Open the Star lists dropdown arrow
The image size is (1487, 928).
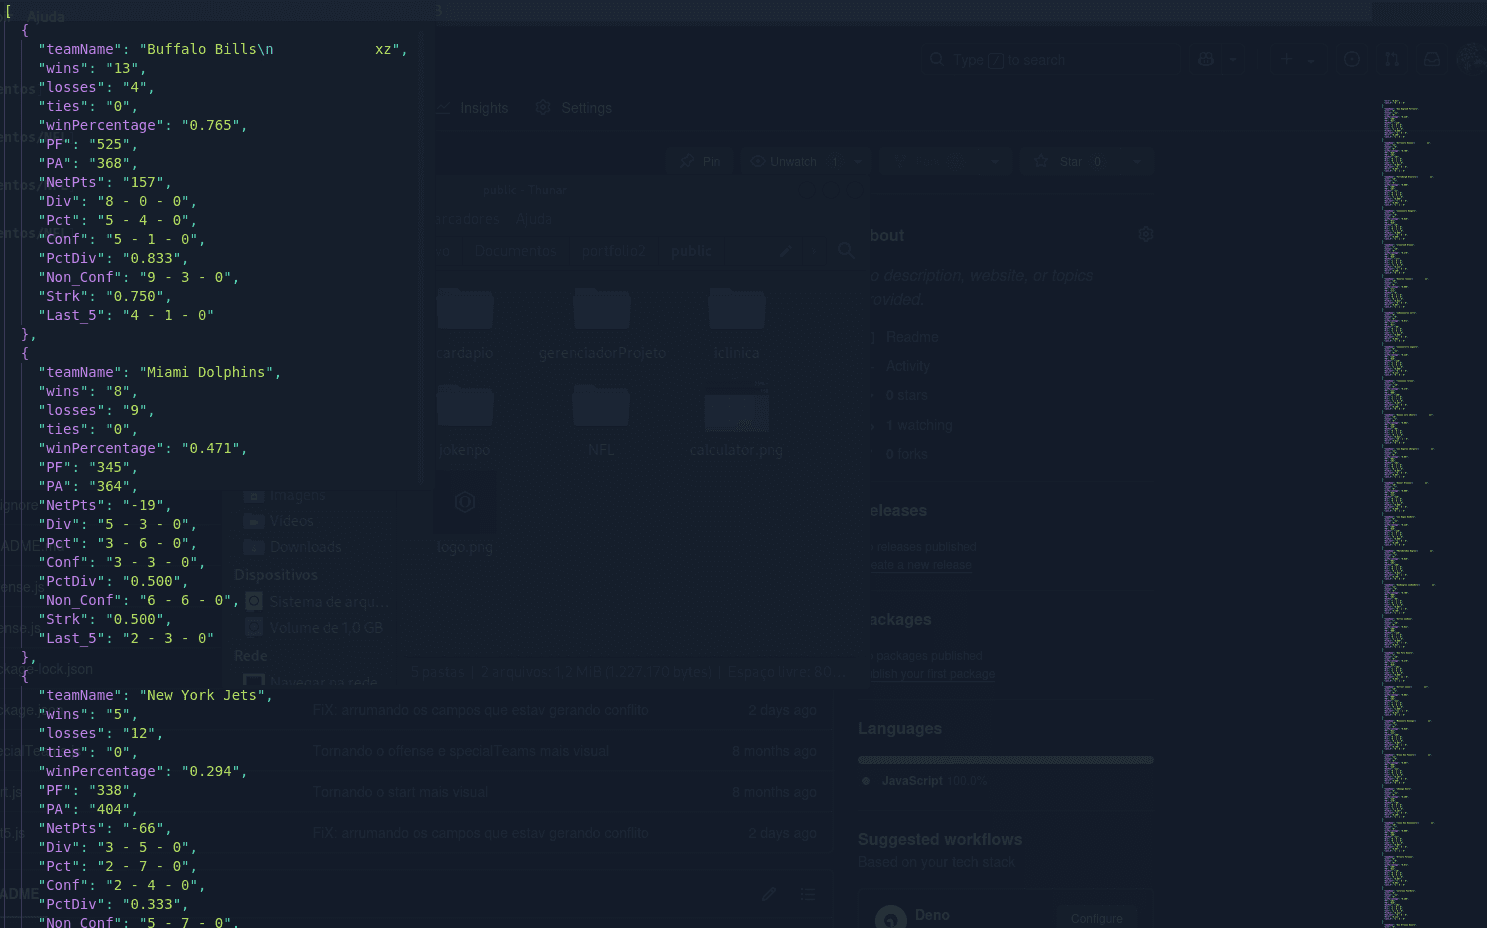[1137, 162]
